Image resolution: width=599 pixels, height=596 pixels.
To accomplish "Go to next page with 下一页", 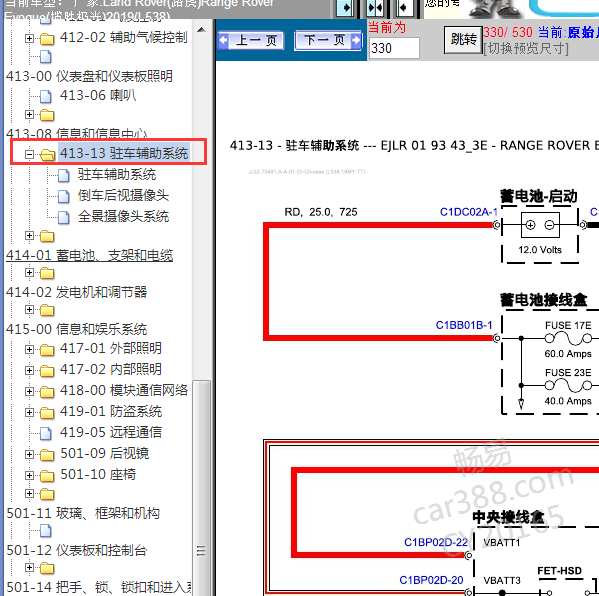I will [329, 40].
